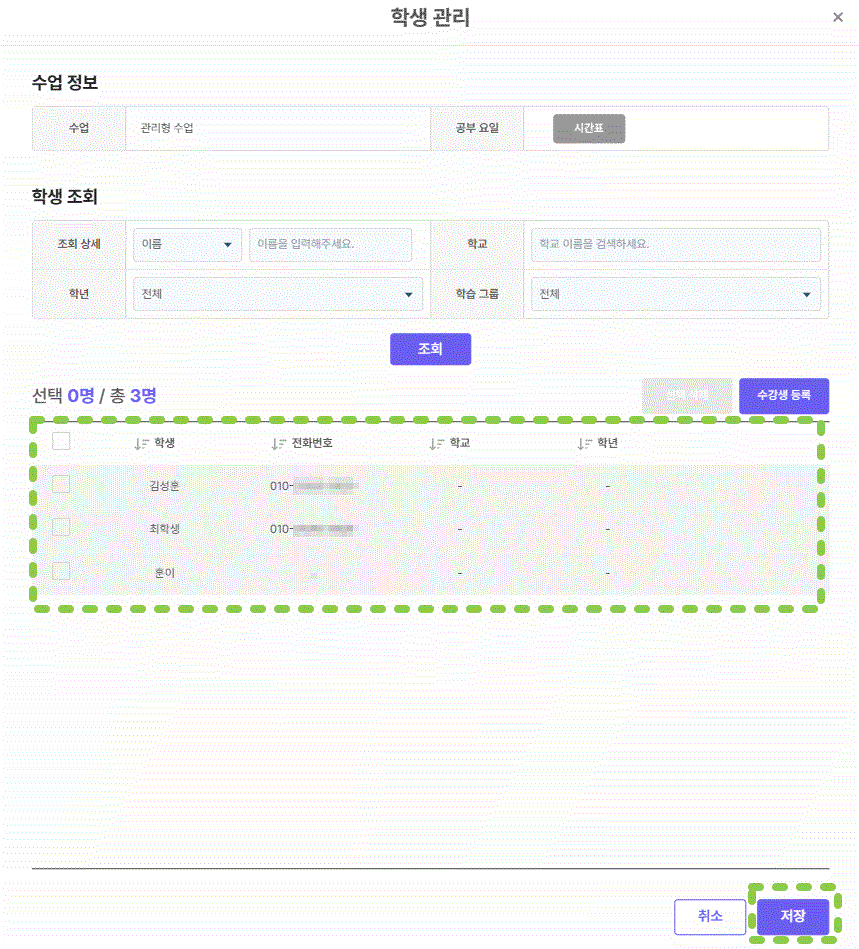This screenshot has height=949, width=859.
Task: Click the 취소 cancel button
Action: [710, 916]
